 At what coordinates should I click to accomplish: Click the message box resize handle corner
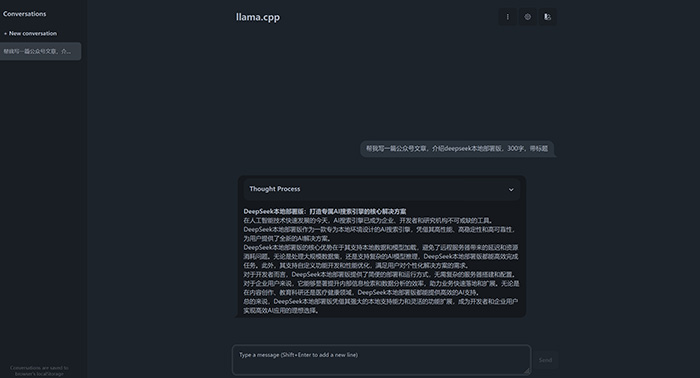[x=527, y=371]
